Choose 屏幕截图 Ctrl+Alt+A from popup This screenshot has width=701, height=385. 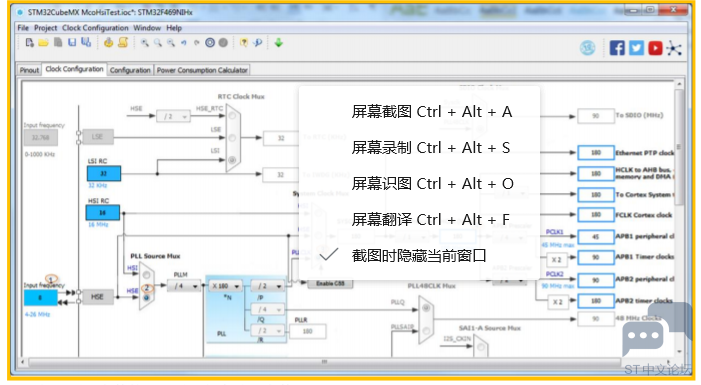coord(432,111)
